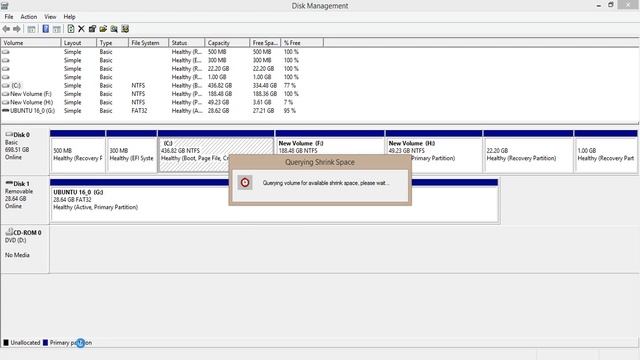Image resolution: width=640 pixels, height=360 pixels.
Task: Click the CD-ROM 0 drive icon
Action: tap(9, 232)
